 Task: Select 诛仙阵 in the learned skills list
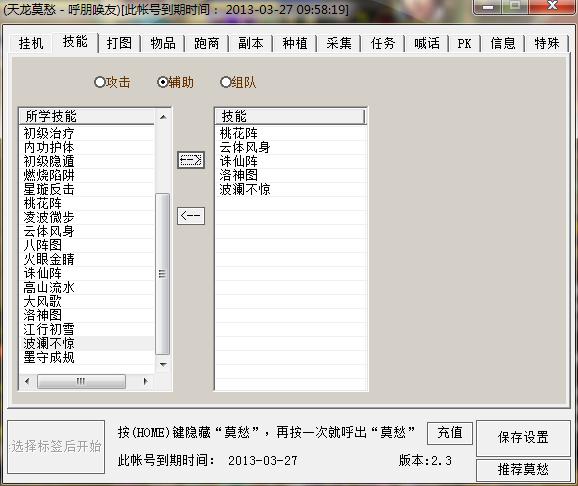(87, 273)
